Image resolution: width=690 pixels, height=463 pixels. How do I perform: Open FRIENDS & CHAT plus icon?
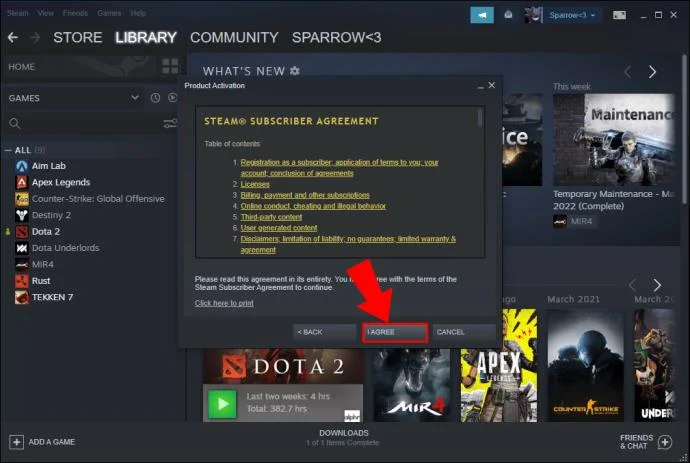[x=665, y=442]
